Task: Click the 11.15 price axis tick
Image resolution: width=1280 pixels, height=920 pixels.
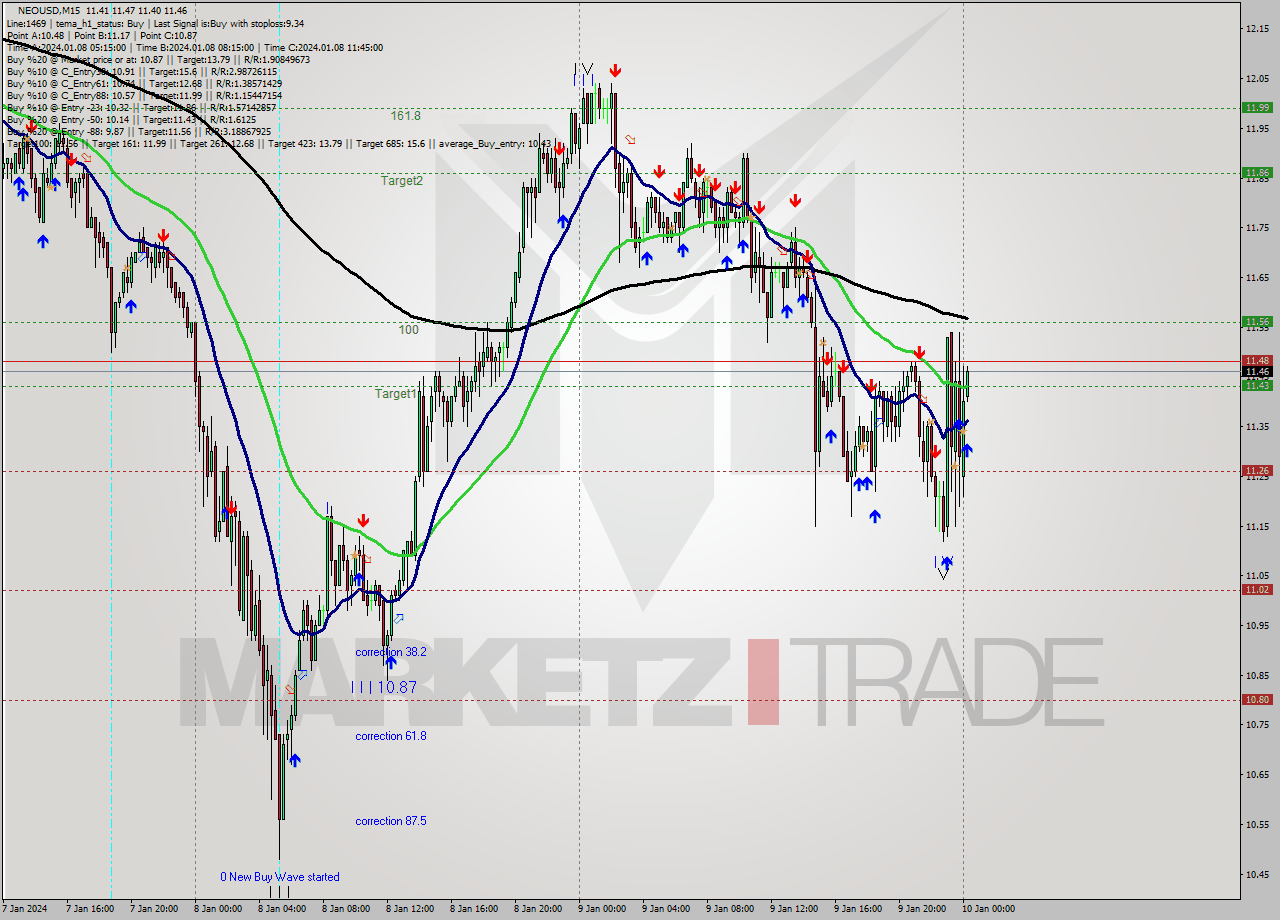Action: (x=1257, y=526)
